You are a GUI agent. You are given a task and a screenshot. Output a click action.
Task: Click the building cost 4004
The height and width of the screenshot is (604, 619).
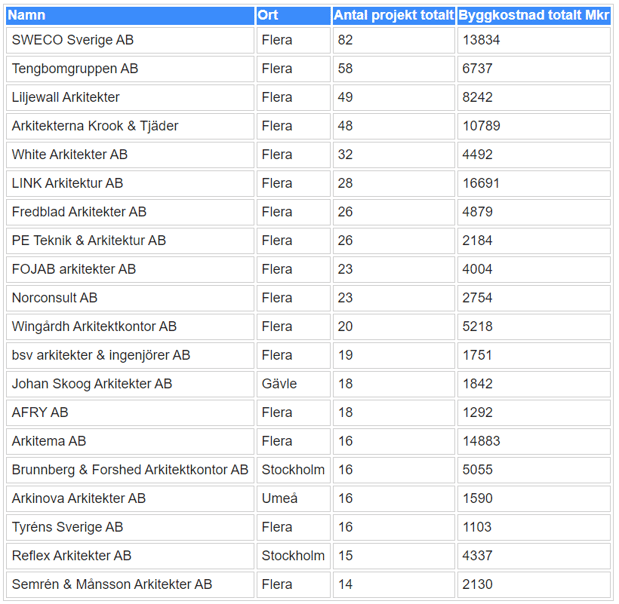click(534, 270)
